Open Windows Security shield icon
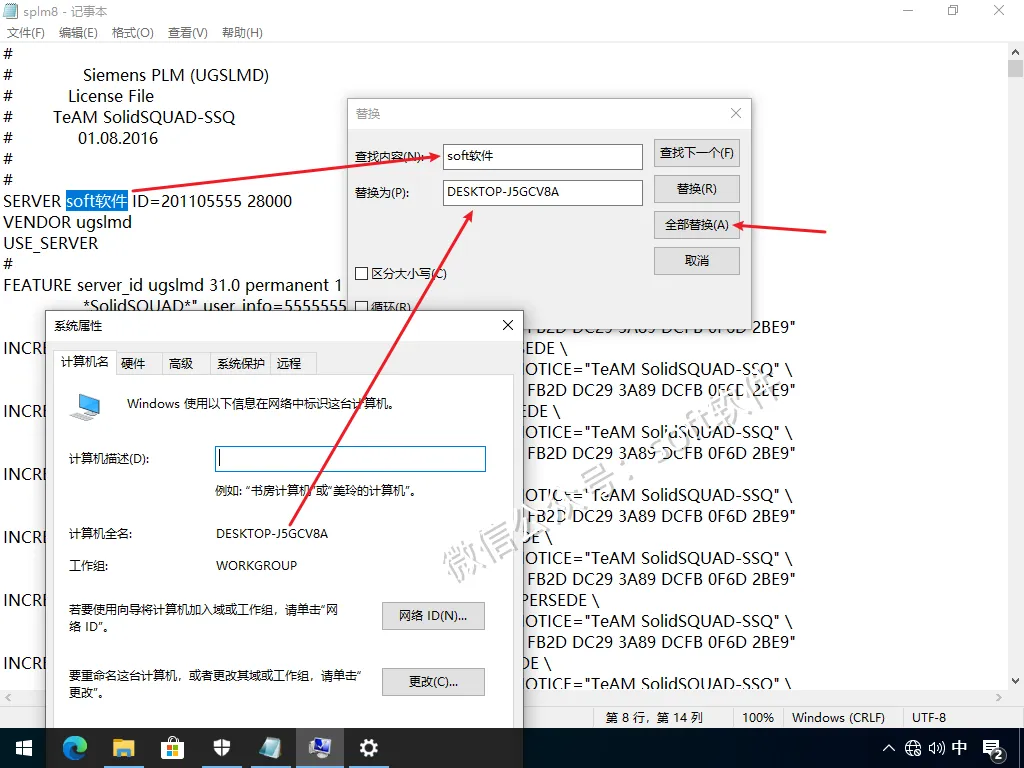 [221, 748]
